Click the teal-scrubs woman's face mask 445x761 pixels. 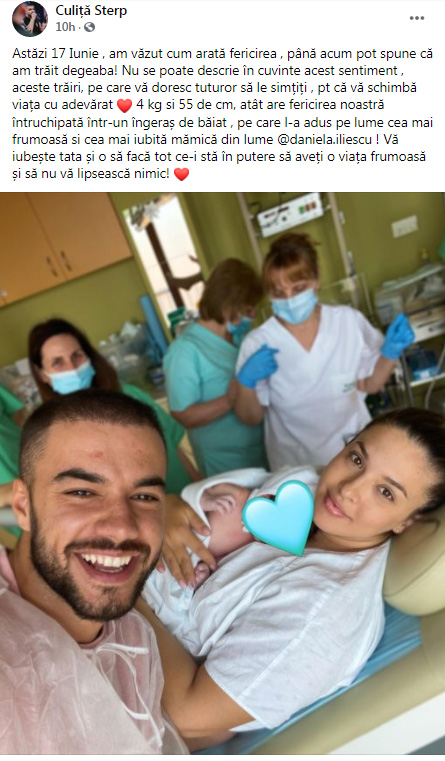coord(240,328)
